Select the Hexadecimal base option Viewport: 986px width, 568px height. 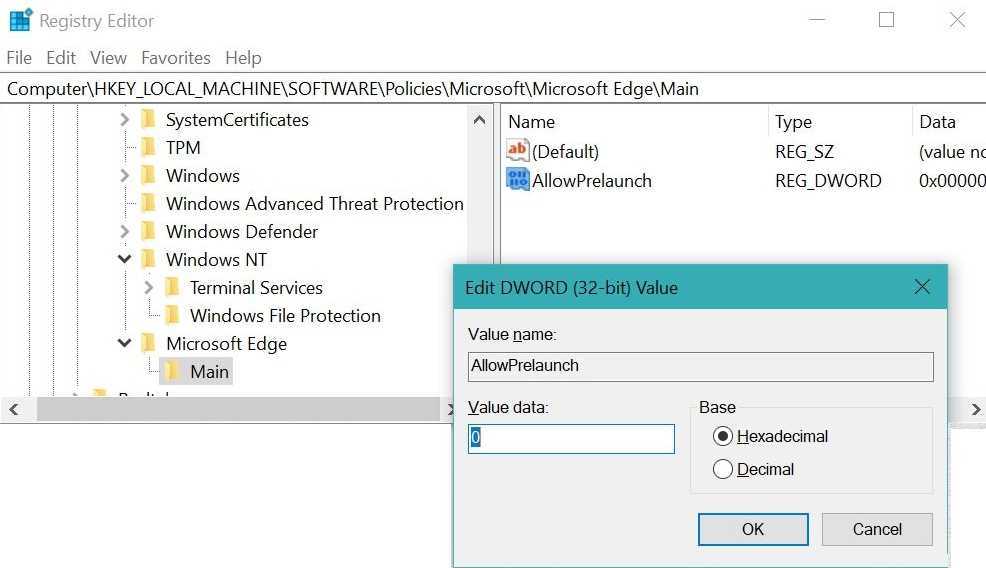(723, 436)
